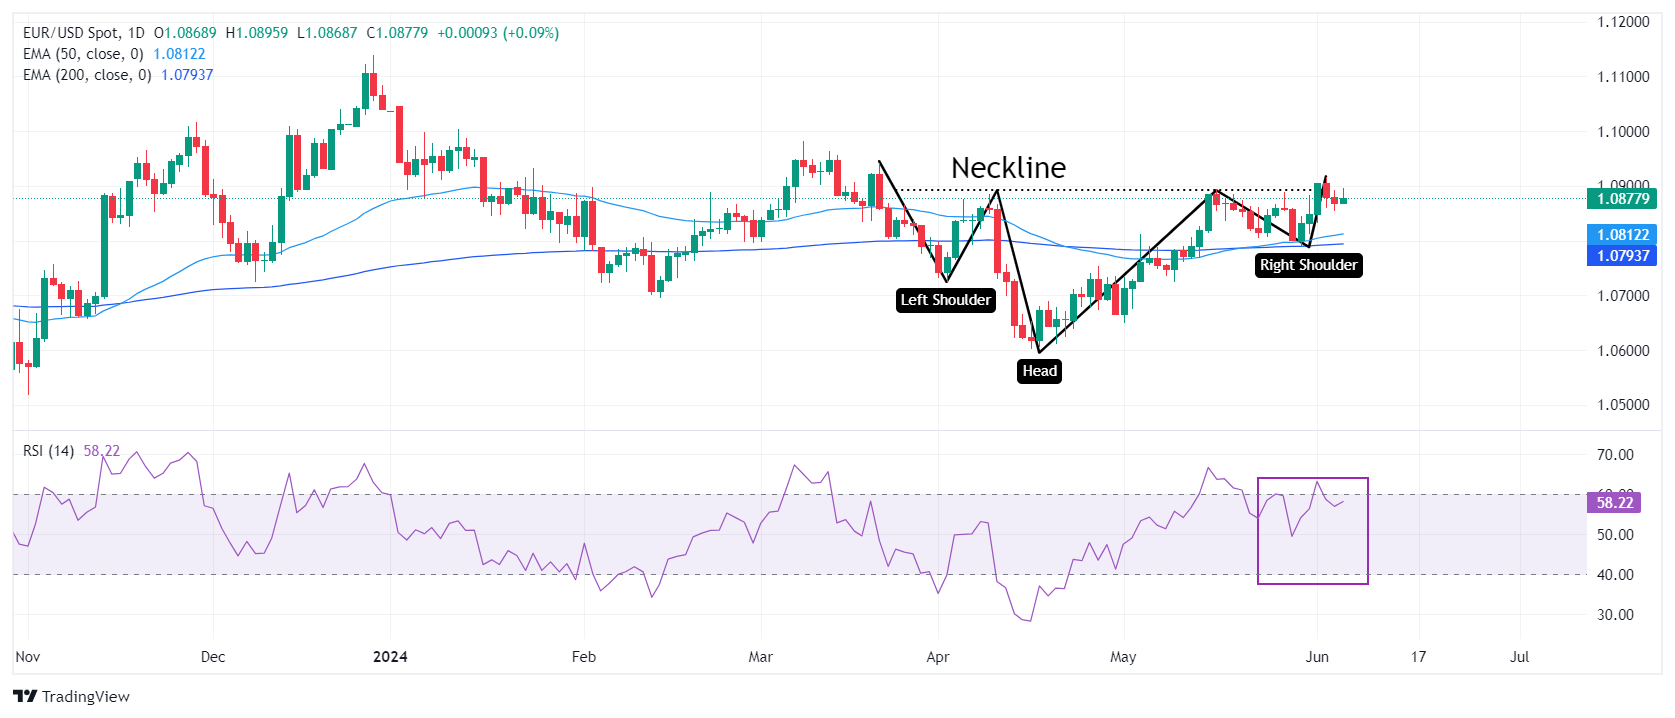Click the 2024 label on the time axis
The height and width of the screenshot is (718, 1675).
coord(390,657)
